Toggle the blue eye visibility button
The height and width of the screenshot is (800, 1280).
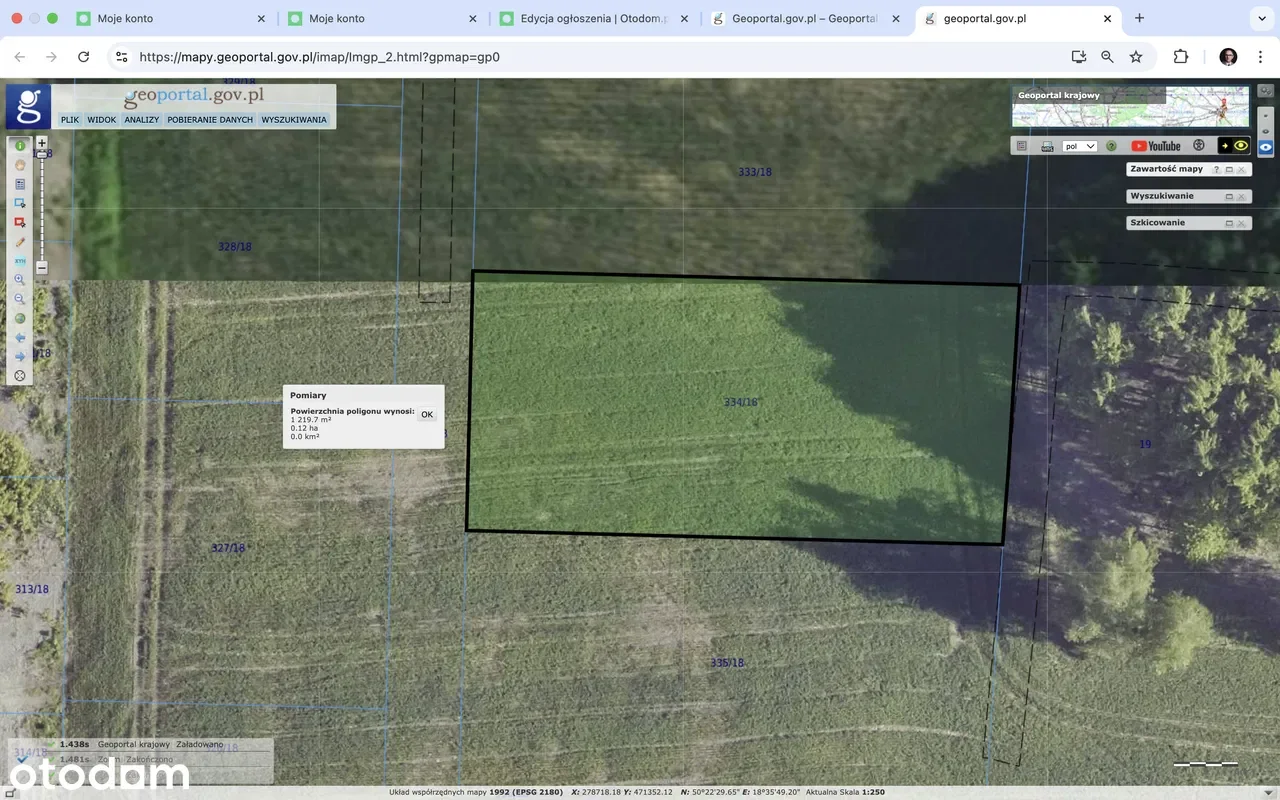[x=1266, y=147]
